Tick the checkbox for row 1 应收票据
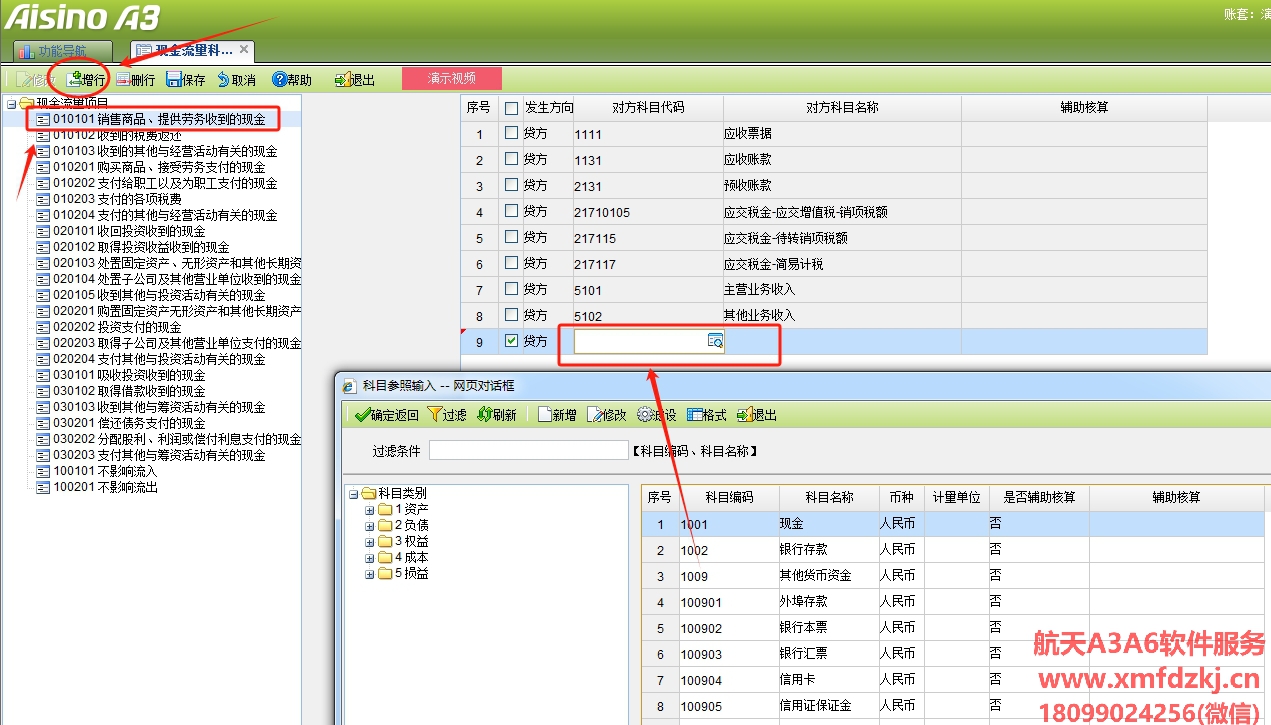1271x725 pixels. [512, 133]
